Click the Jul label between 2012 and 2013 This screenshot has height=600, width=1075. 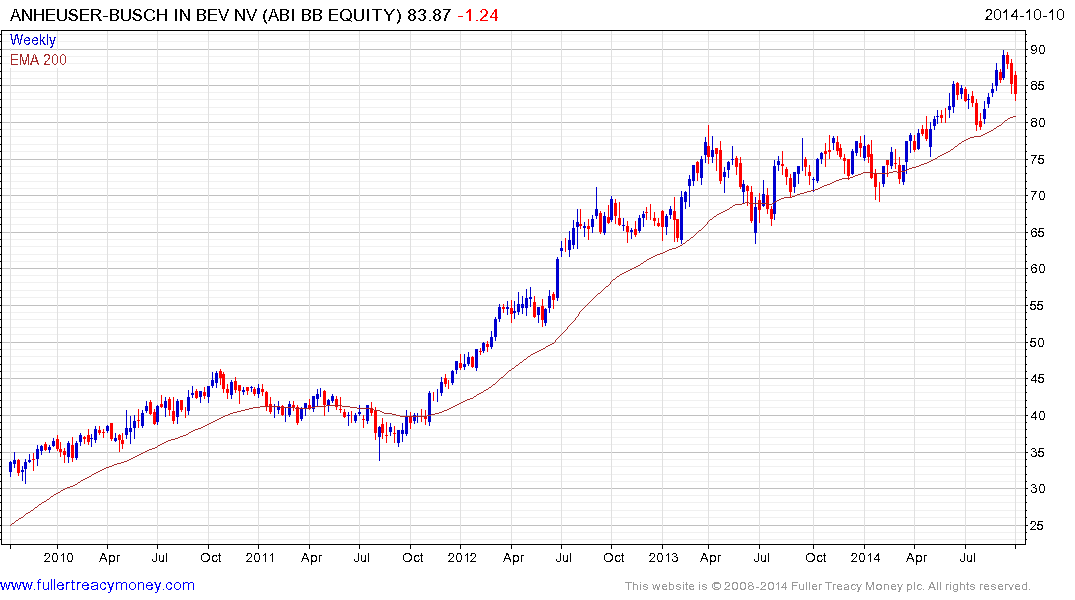[x=564, y=557]
